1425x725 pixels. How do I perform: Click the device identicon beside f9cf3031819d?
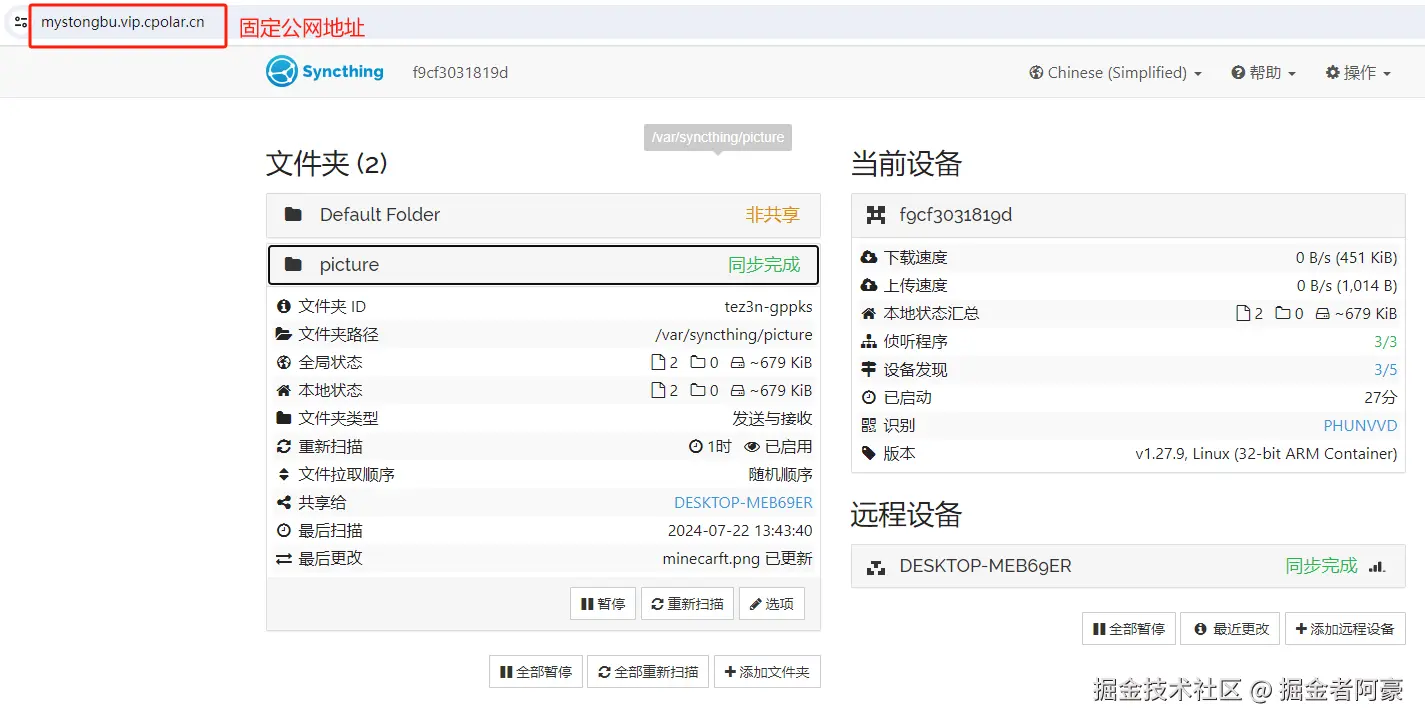click(x=876, y=214)
